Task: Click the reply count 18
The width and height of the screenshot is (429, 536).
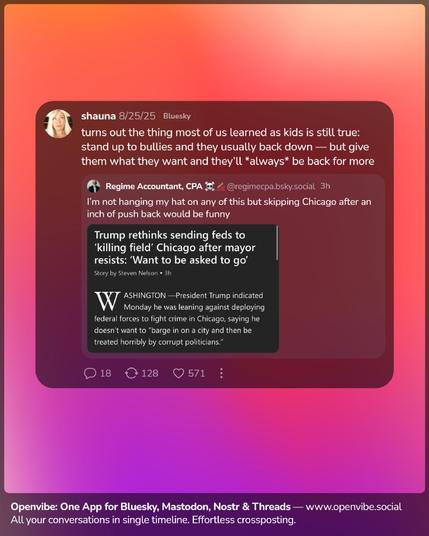Action: point(106,373)
